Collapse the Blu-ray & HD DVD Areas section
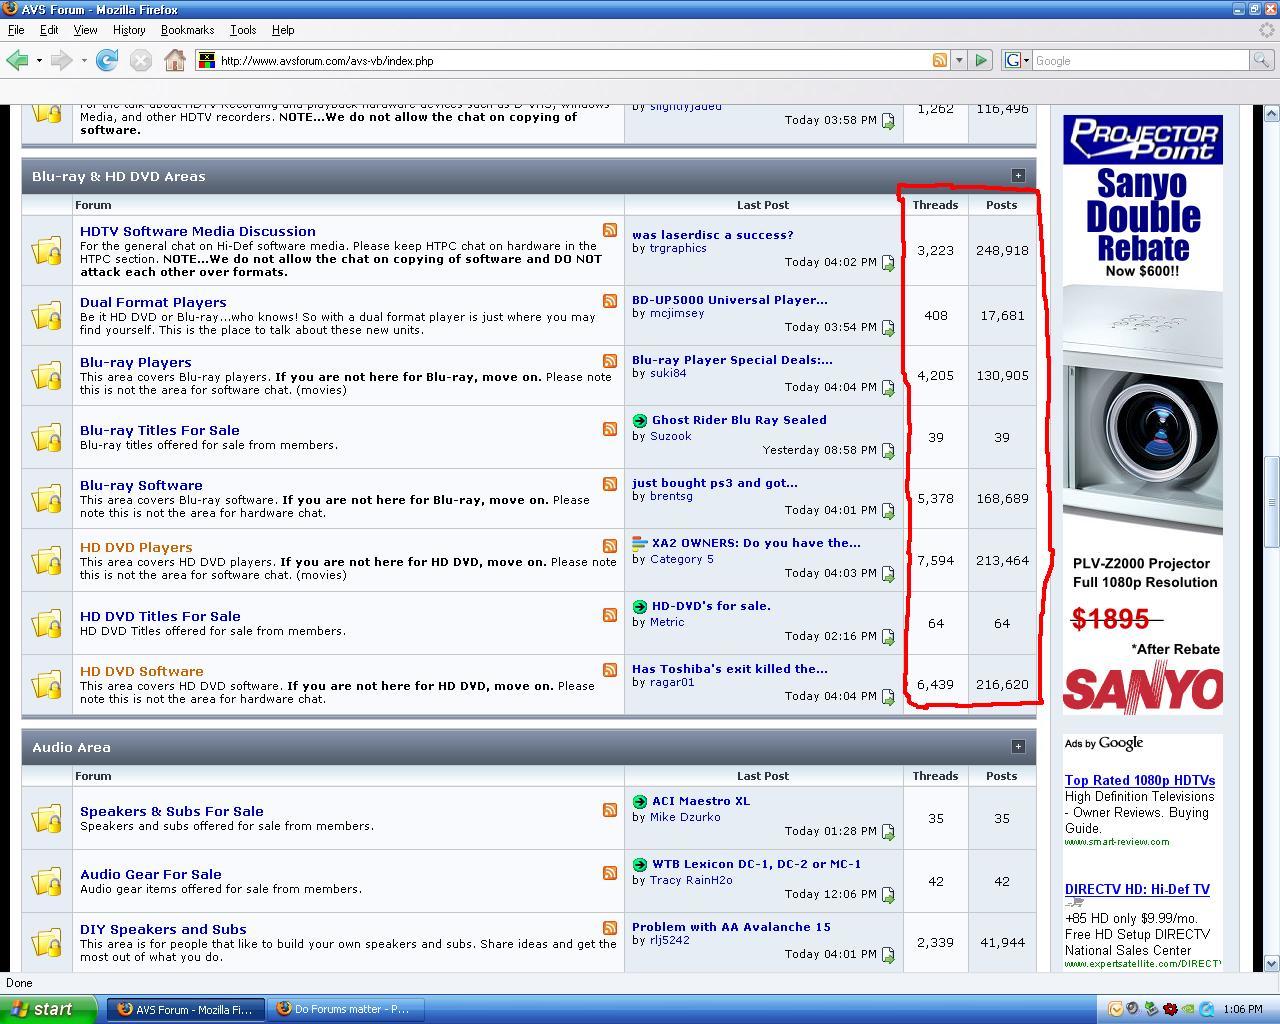This screenshot has width=1280, height=1024. coord(1018,176)
